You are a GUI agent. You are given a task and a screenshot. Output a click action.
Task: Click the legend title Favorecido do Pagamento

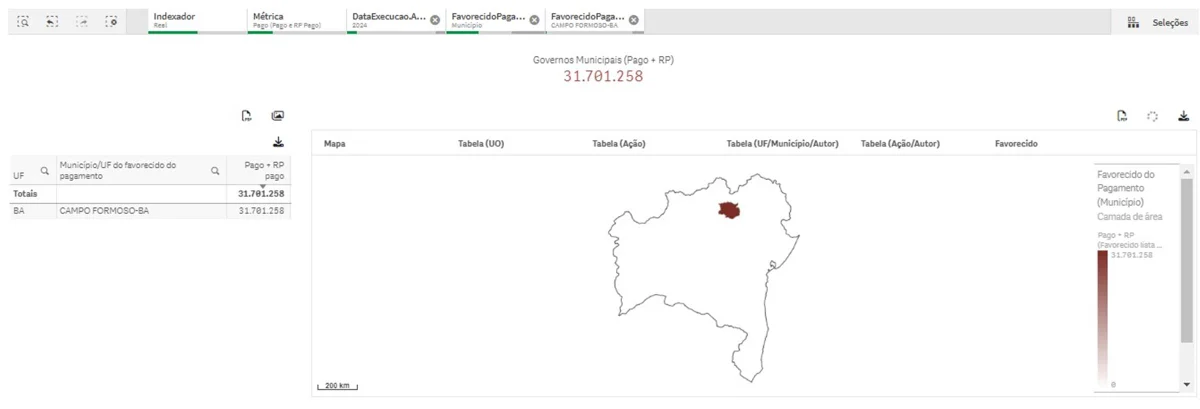click(x=1127, y=187)
